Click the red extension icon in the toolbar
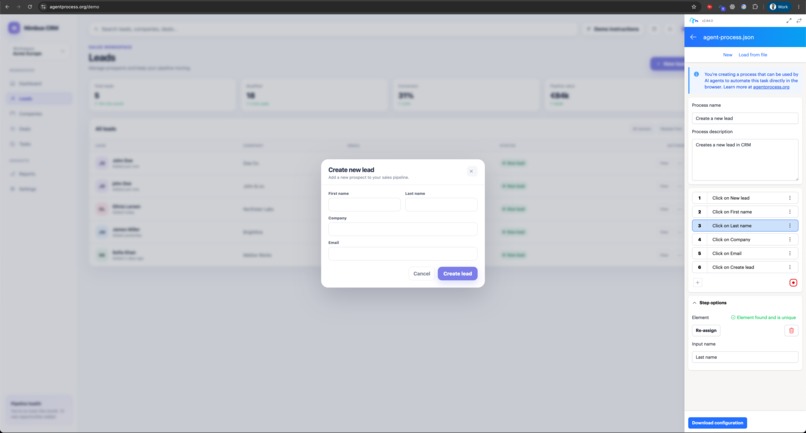Screen dimensions: 806x433 709,7
